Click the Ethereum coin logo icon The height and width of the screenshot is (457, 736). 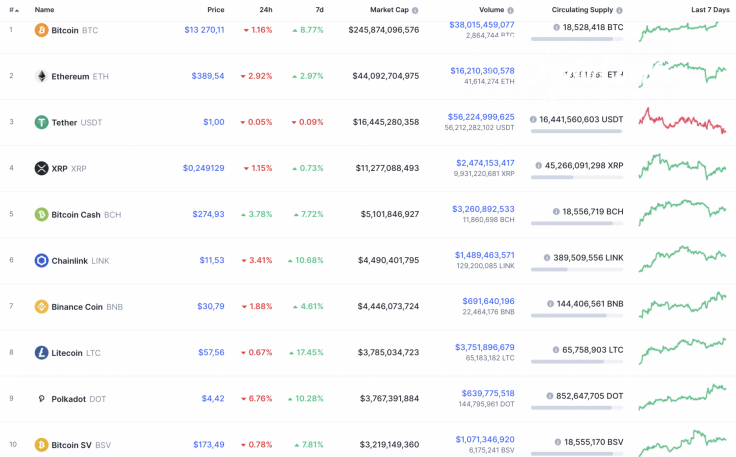(x=41, y=76)
